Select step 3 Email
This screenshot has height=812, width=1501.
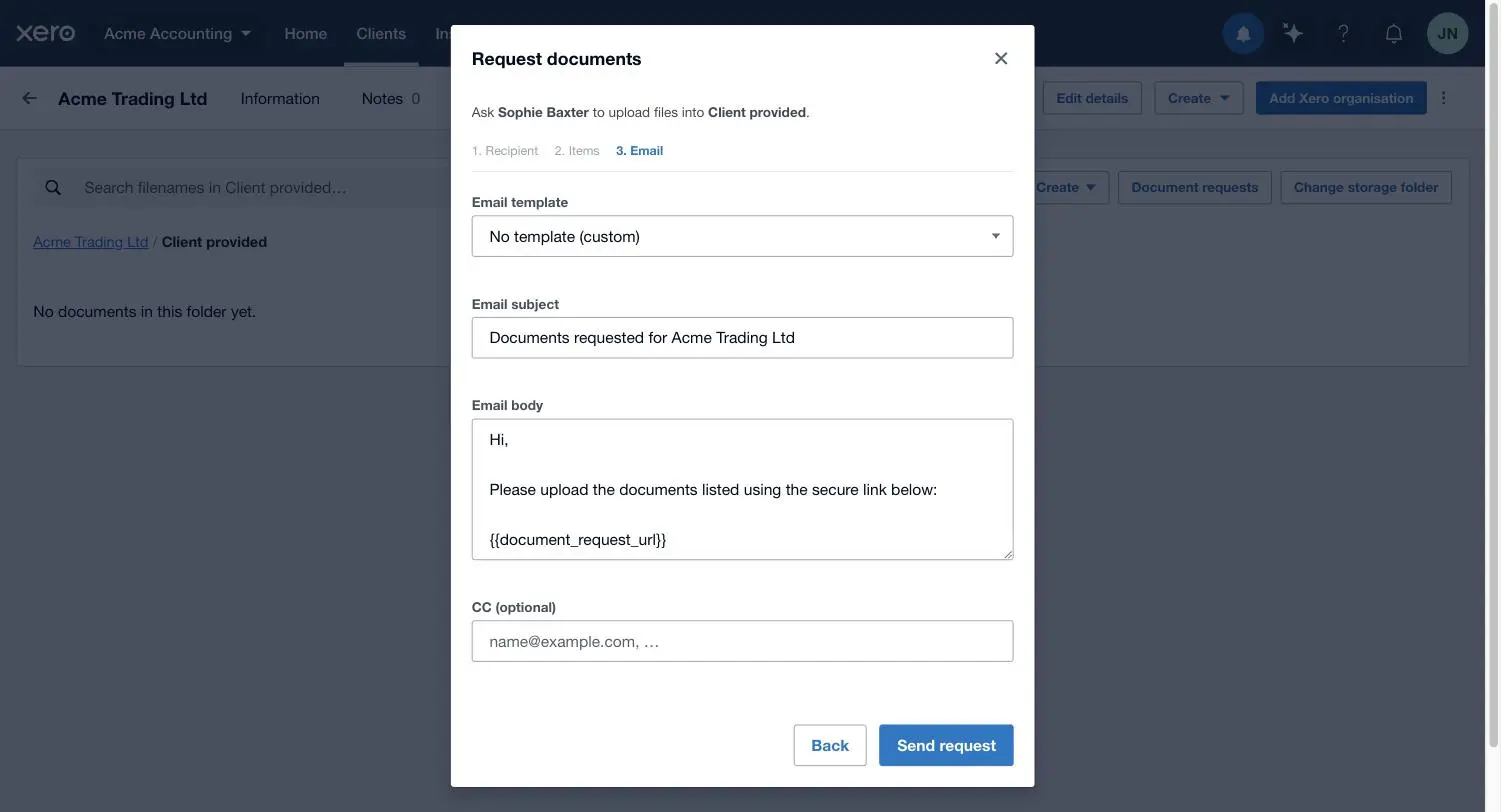tap(639, 151)
